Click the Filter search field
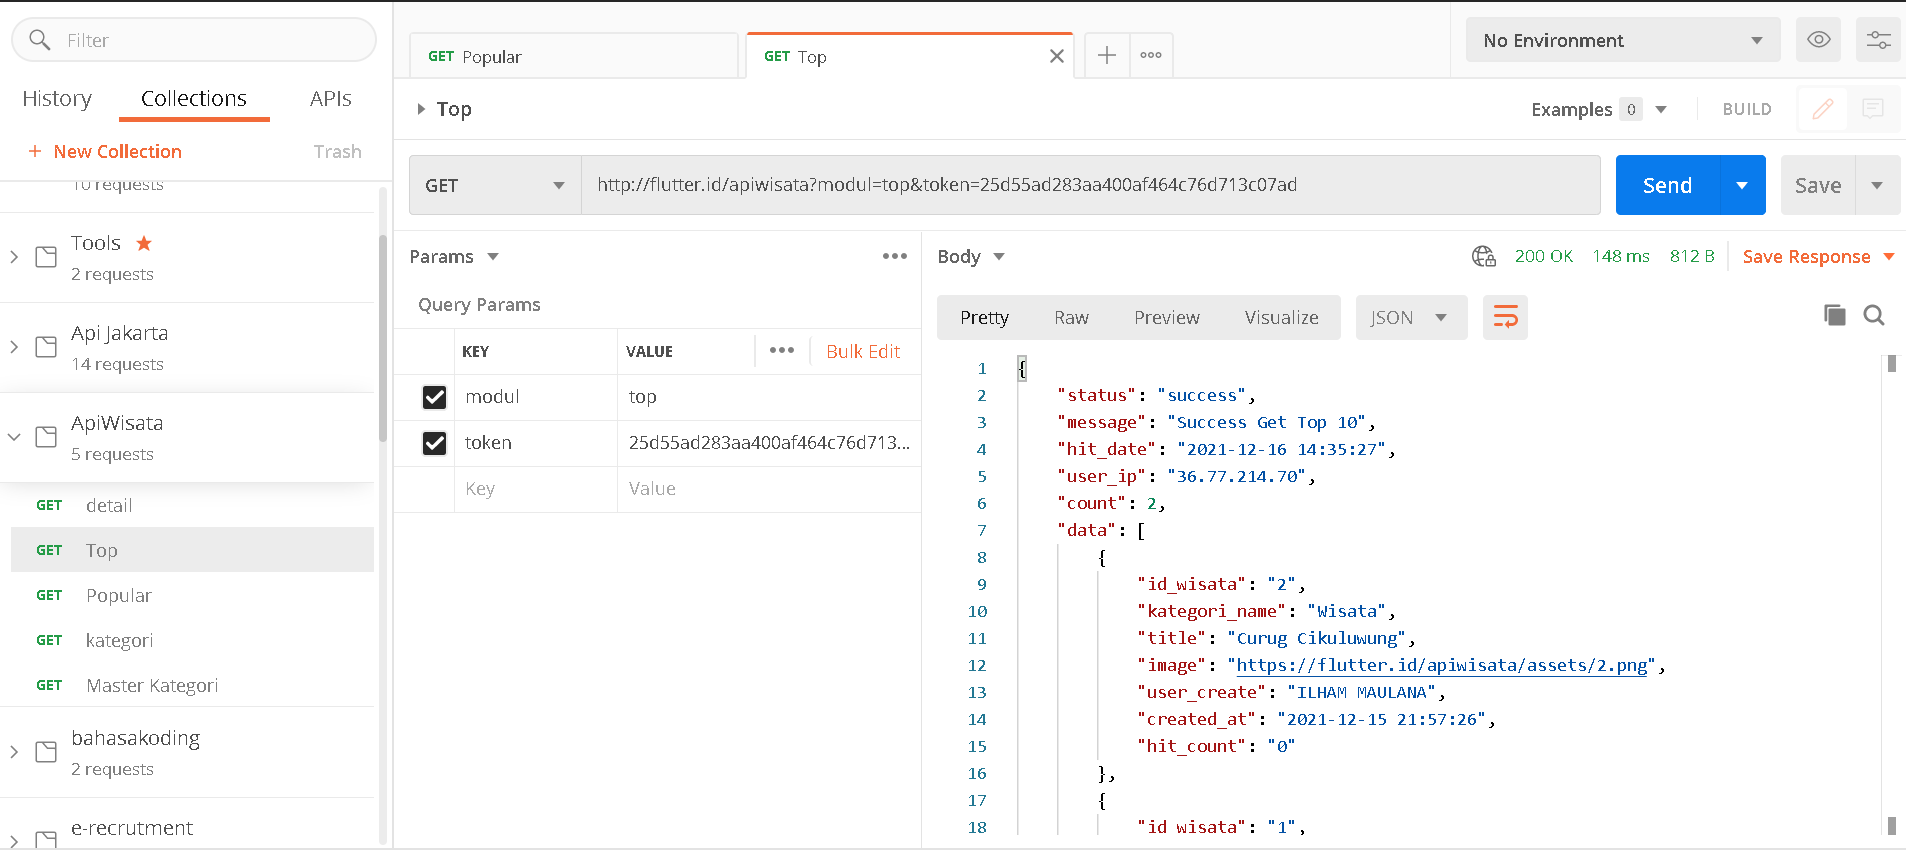Image resolution: width=1906 pixels, height=853 pixels. (194, 40)
